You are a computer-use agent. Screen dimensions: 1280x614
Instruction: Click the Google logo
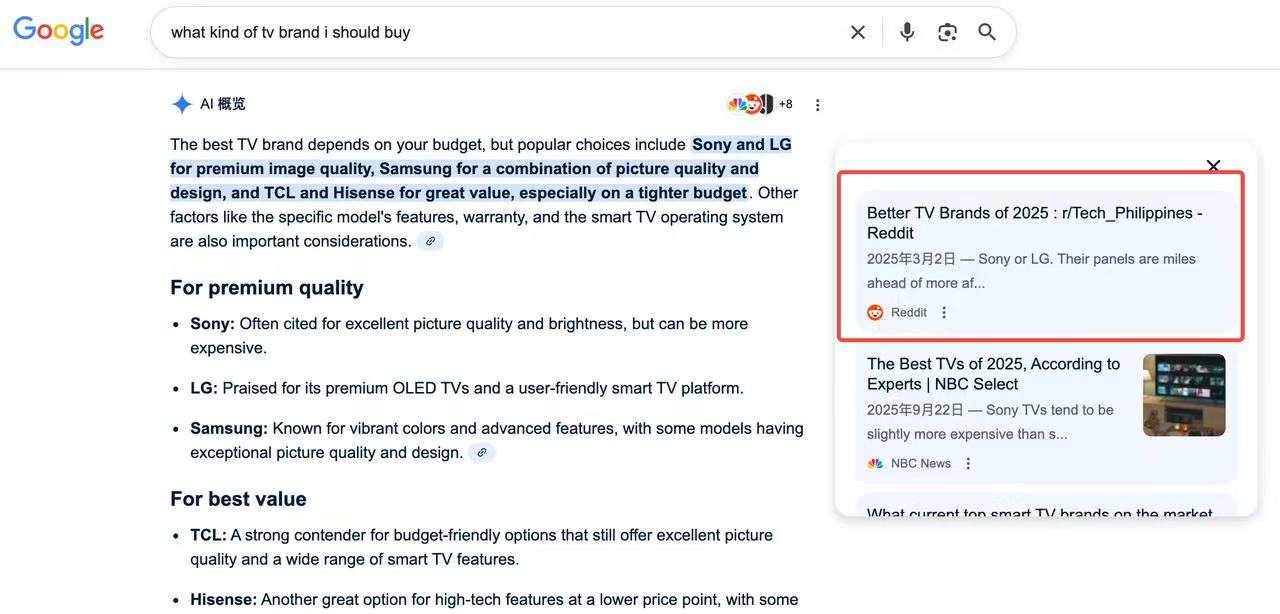pyautogui.click(x=58, y=31)
